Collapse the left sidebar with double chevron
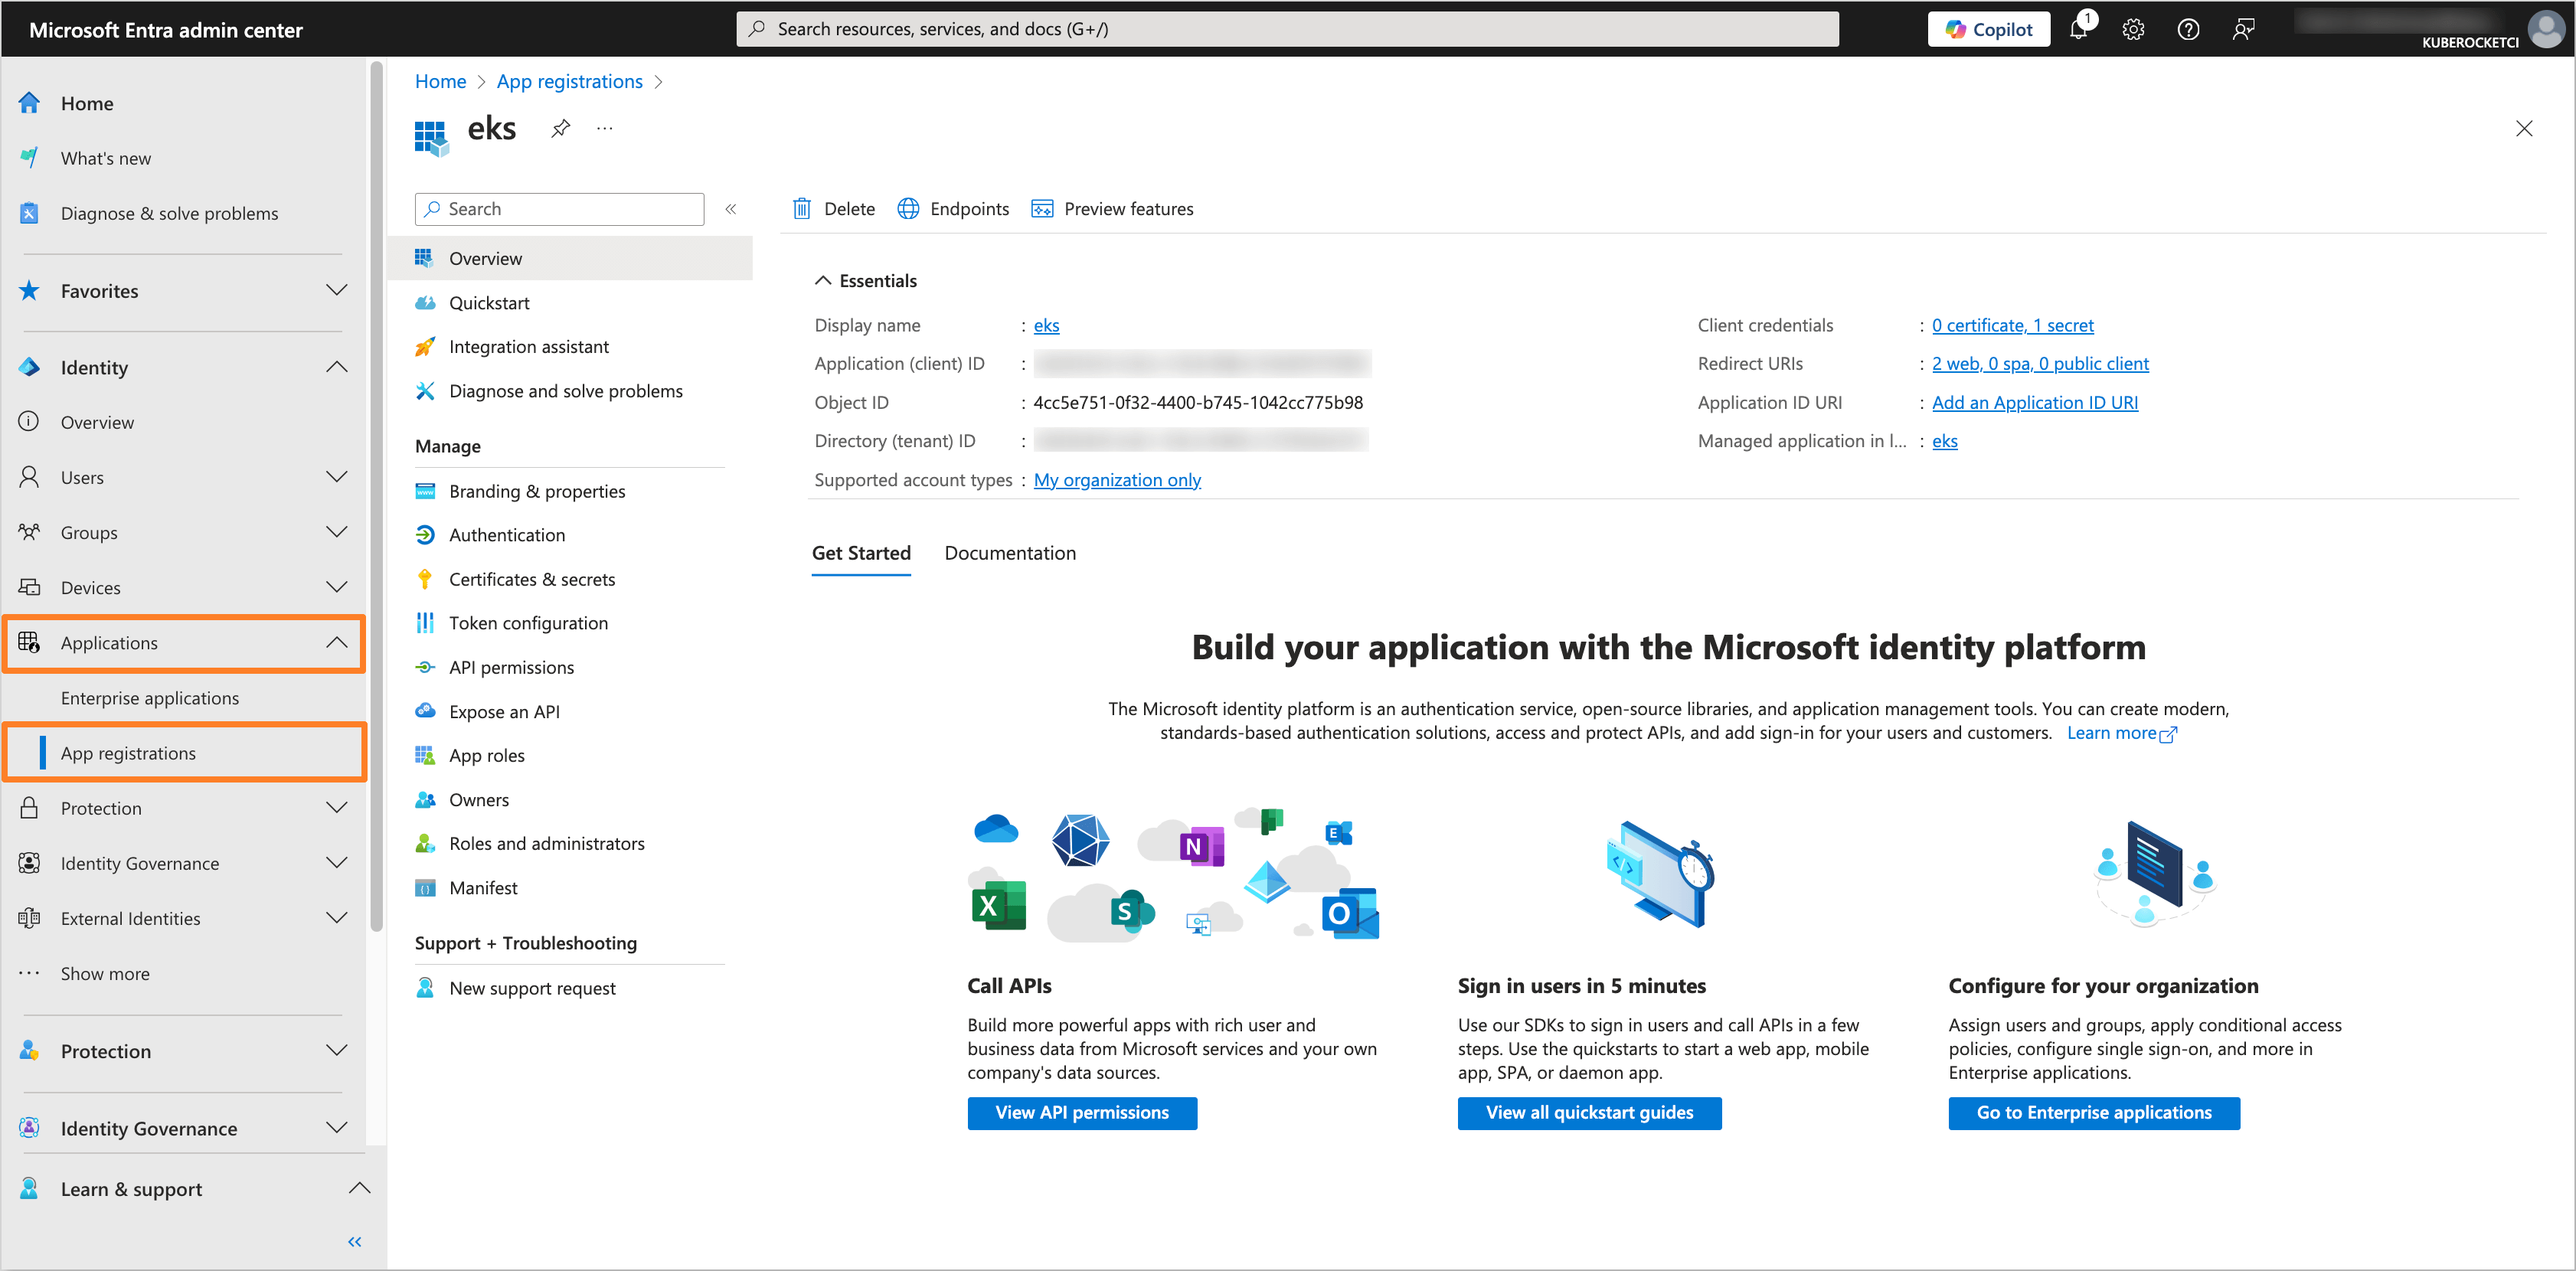 pyautogui.click(x=354, y=1241)
